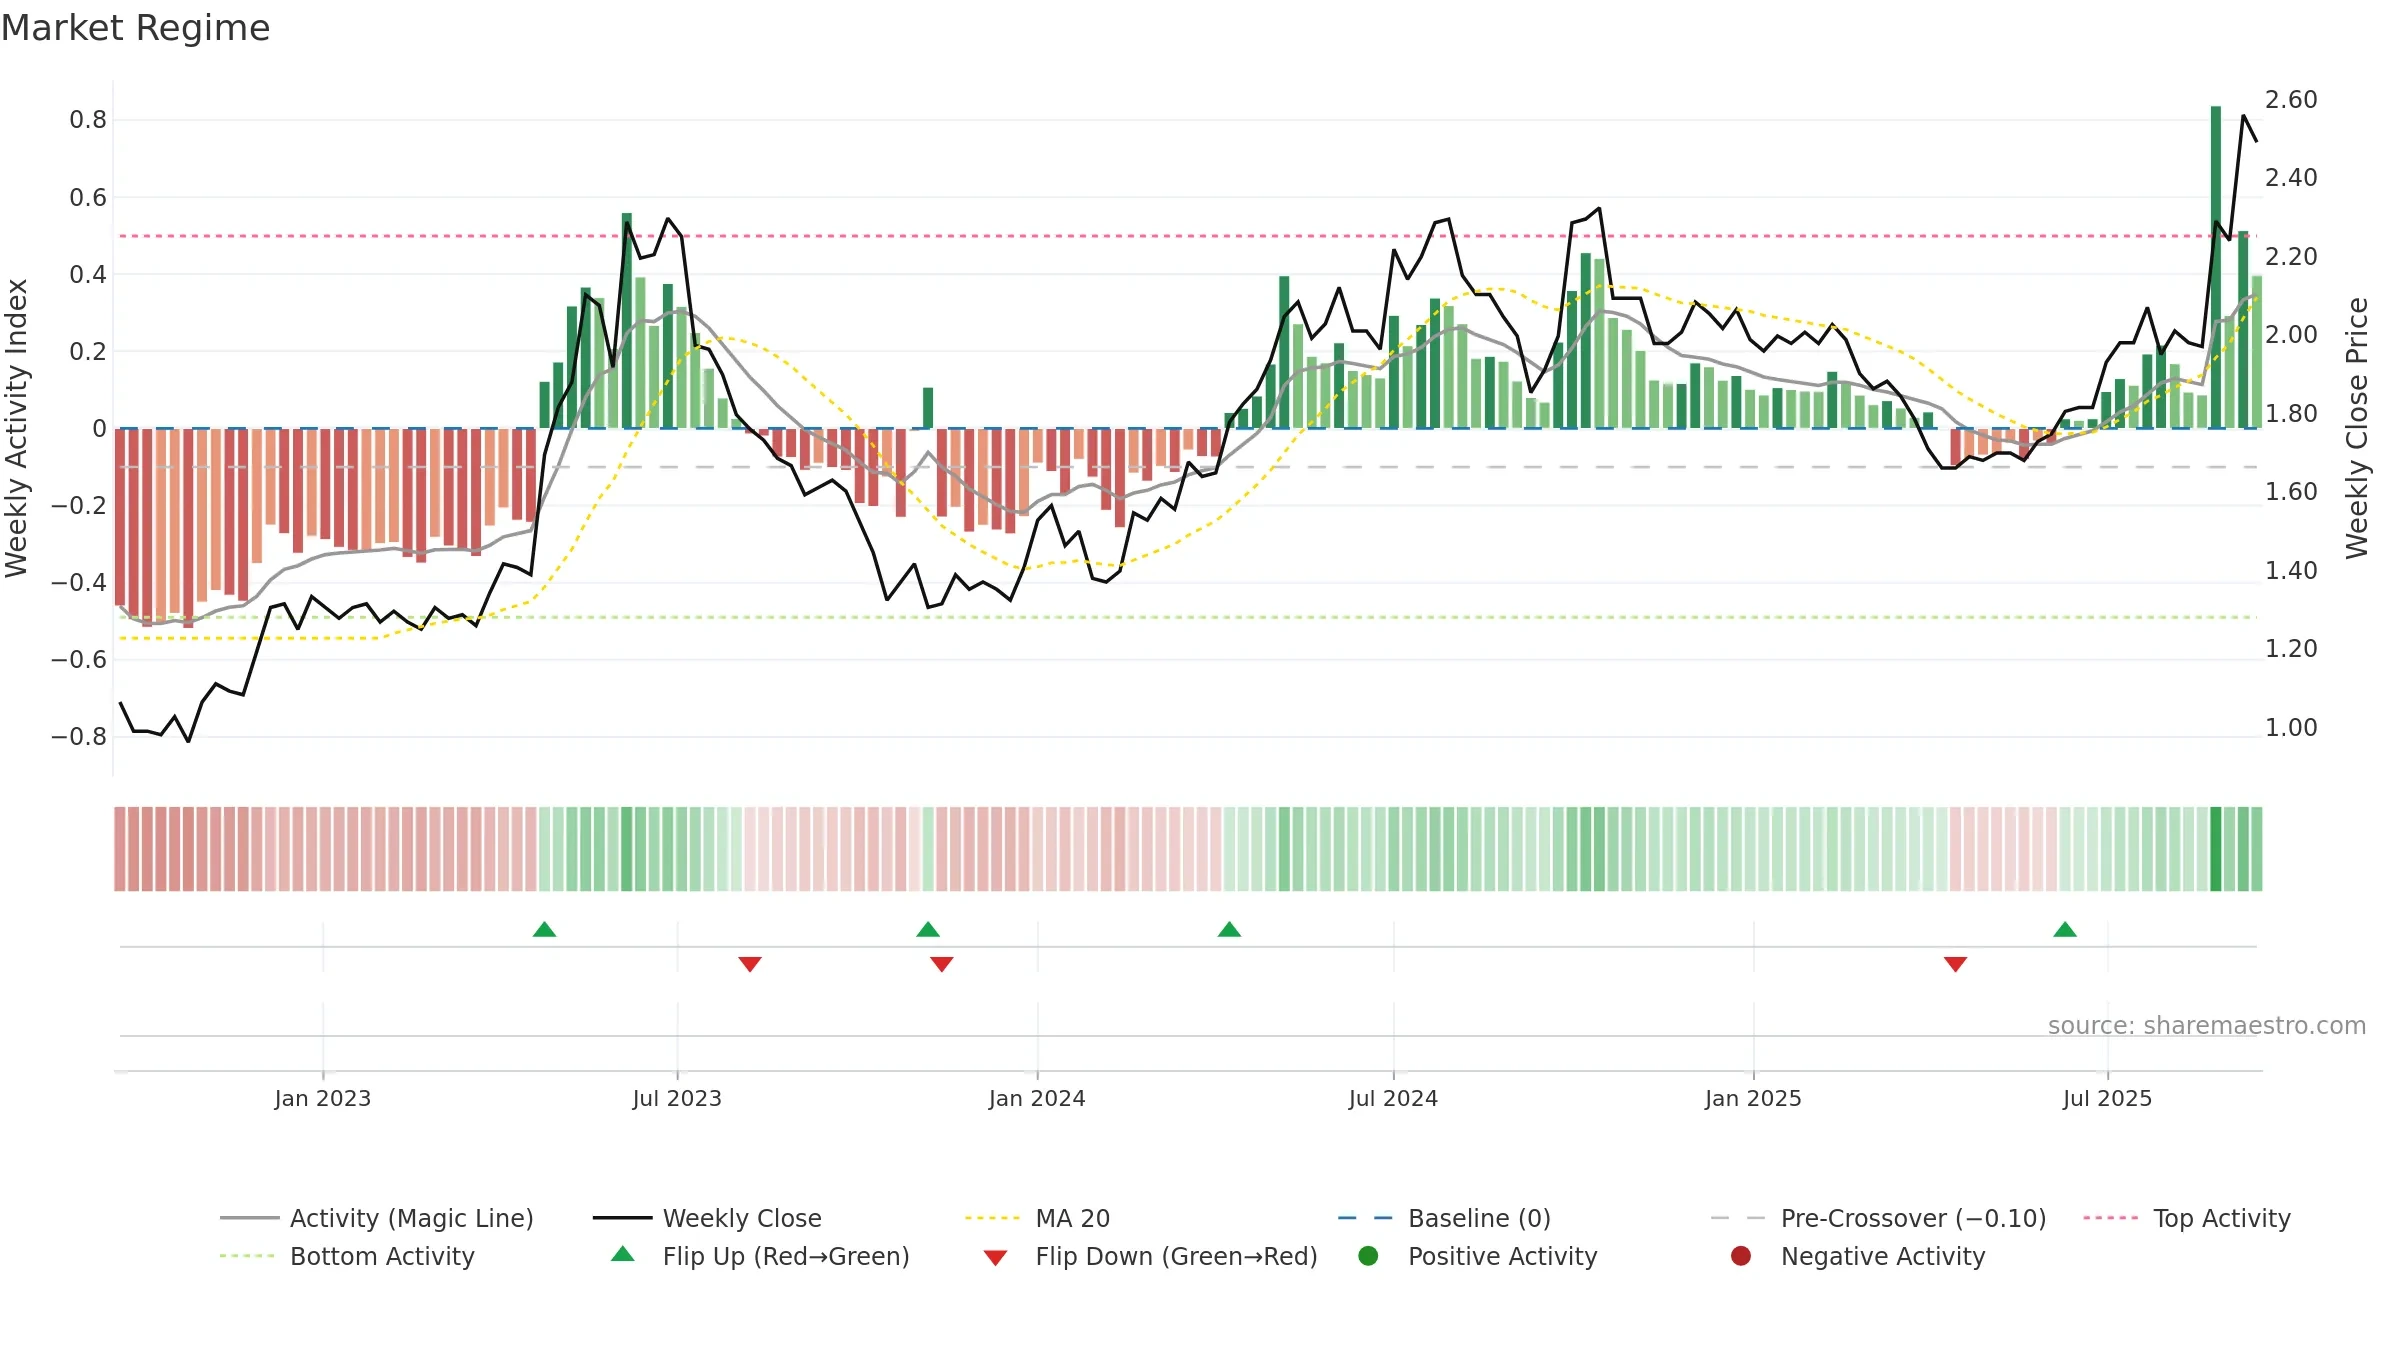Click the green flip-up marker between Jan and Jul 2024
This screenshot has width=2400, height=1350.
1230,930
